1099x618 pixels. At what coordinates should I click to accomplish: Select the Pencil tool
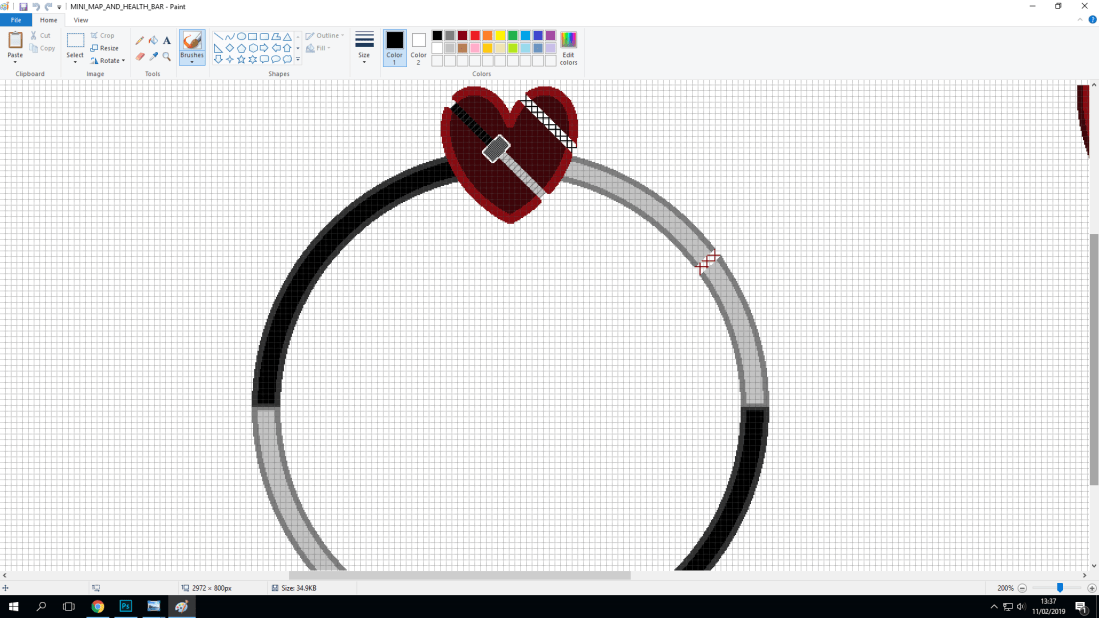pyautogui.click(x=139, y=38)
